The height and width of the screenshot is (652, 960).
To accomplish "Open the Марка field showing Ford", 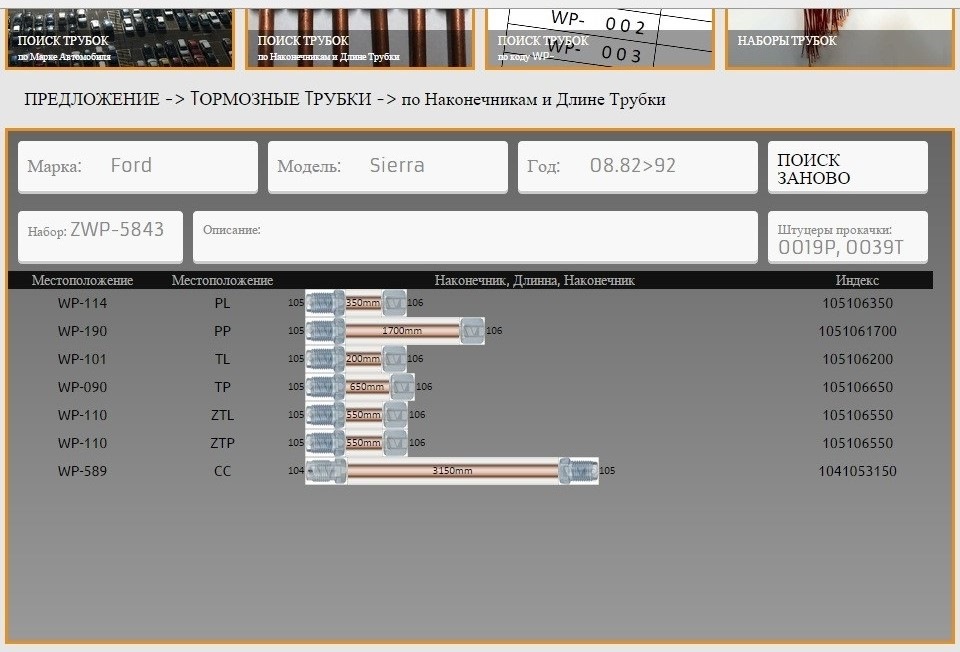I will [x=138, y=168].
